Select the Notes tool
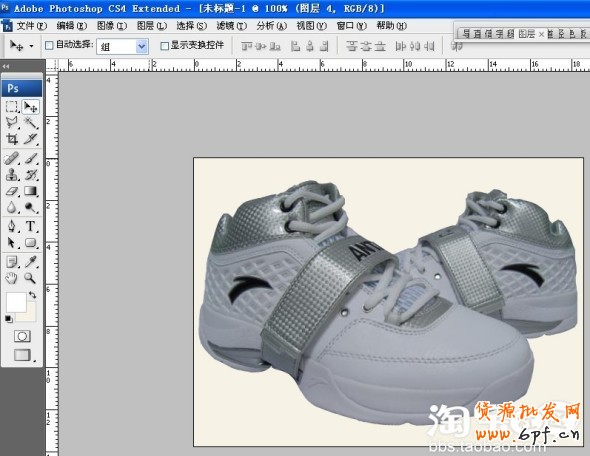 click(12, 261)
